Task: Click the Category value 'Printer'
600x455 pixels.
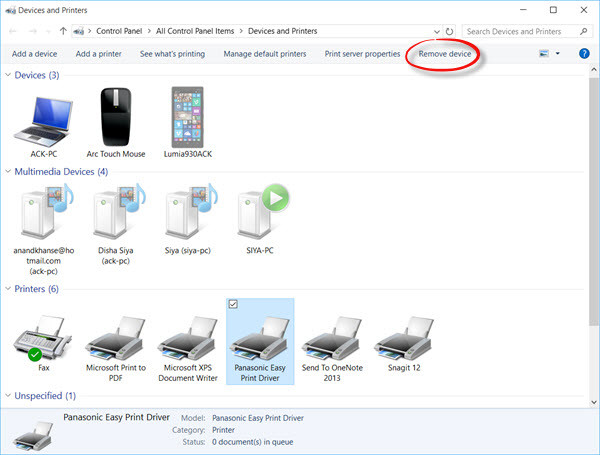Action: pyautogui.click(x=223, y=430)
